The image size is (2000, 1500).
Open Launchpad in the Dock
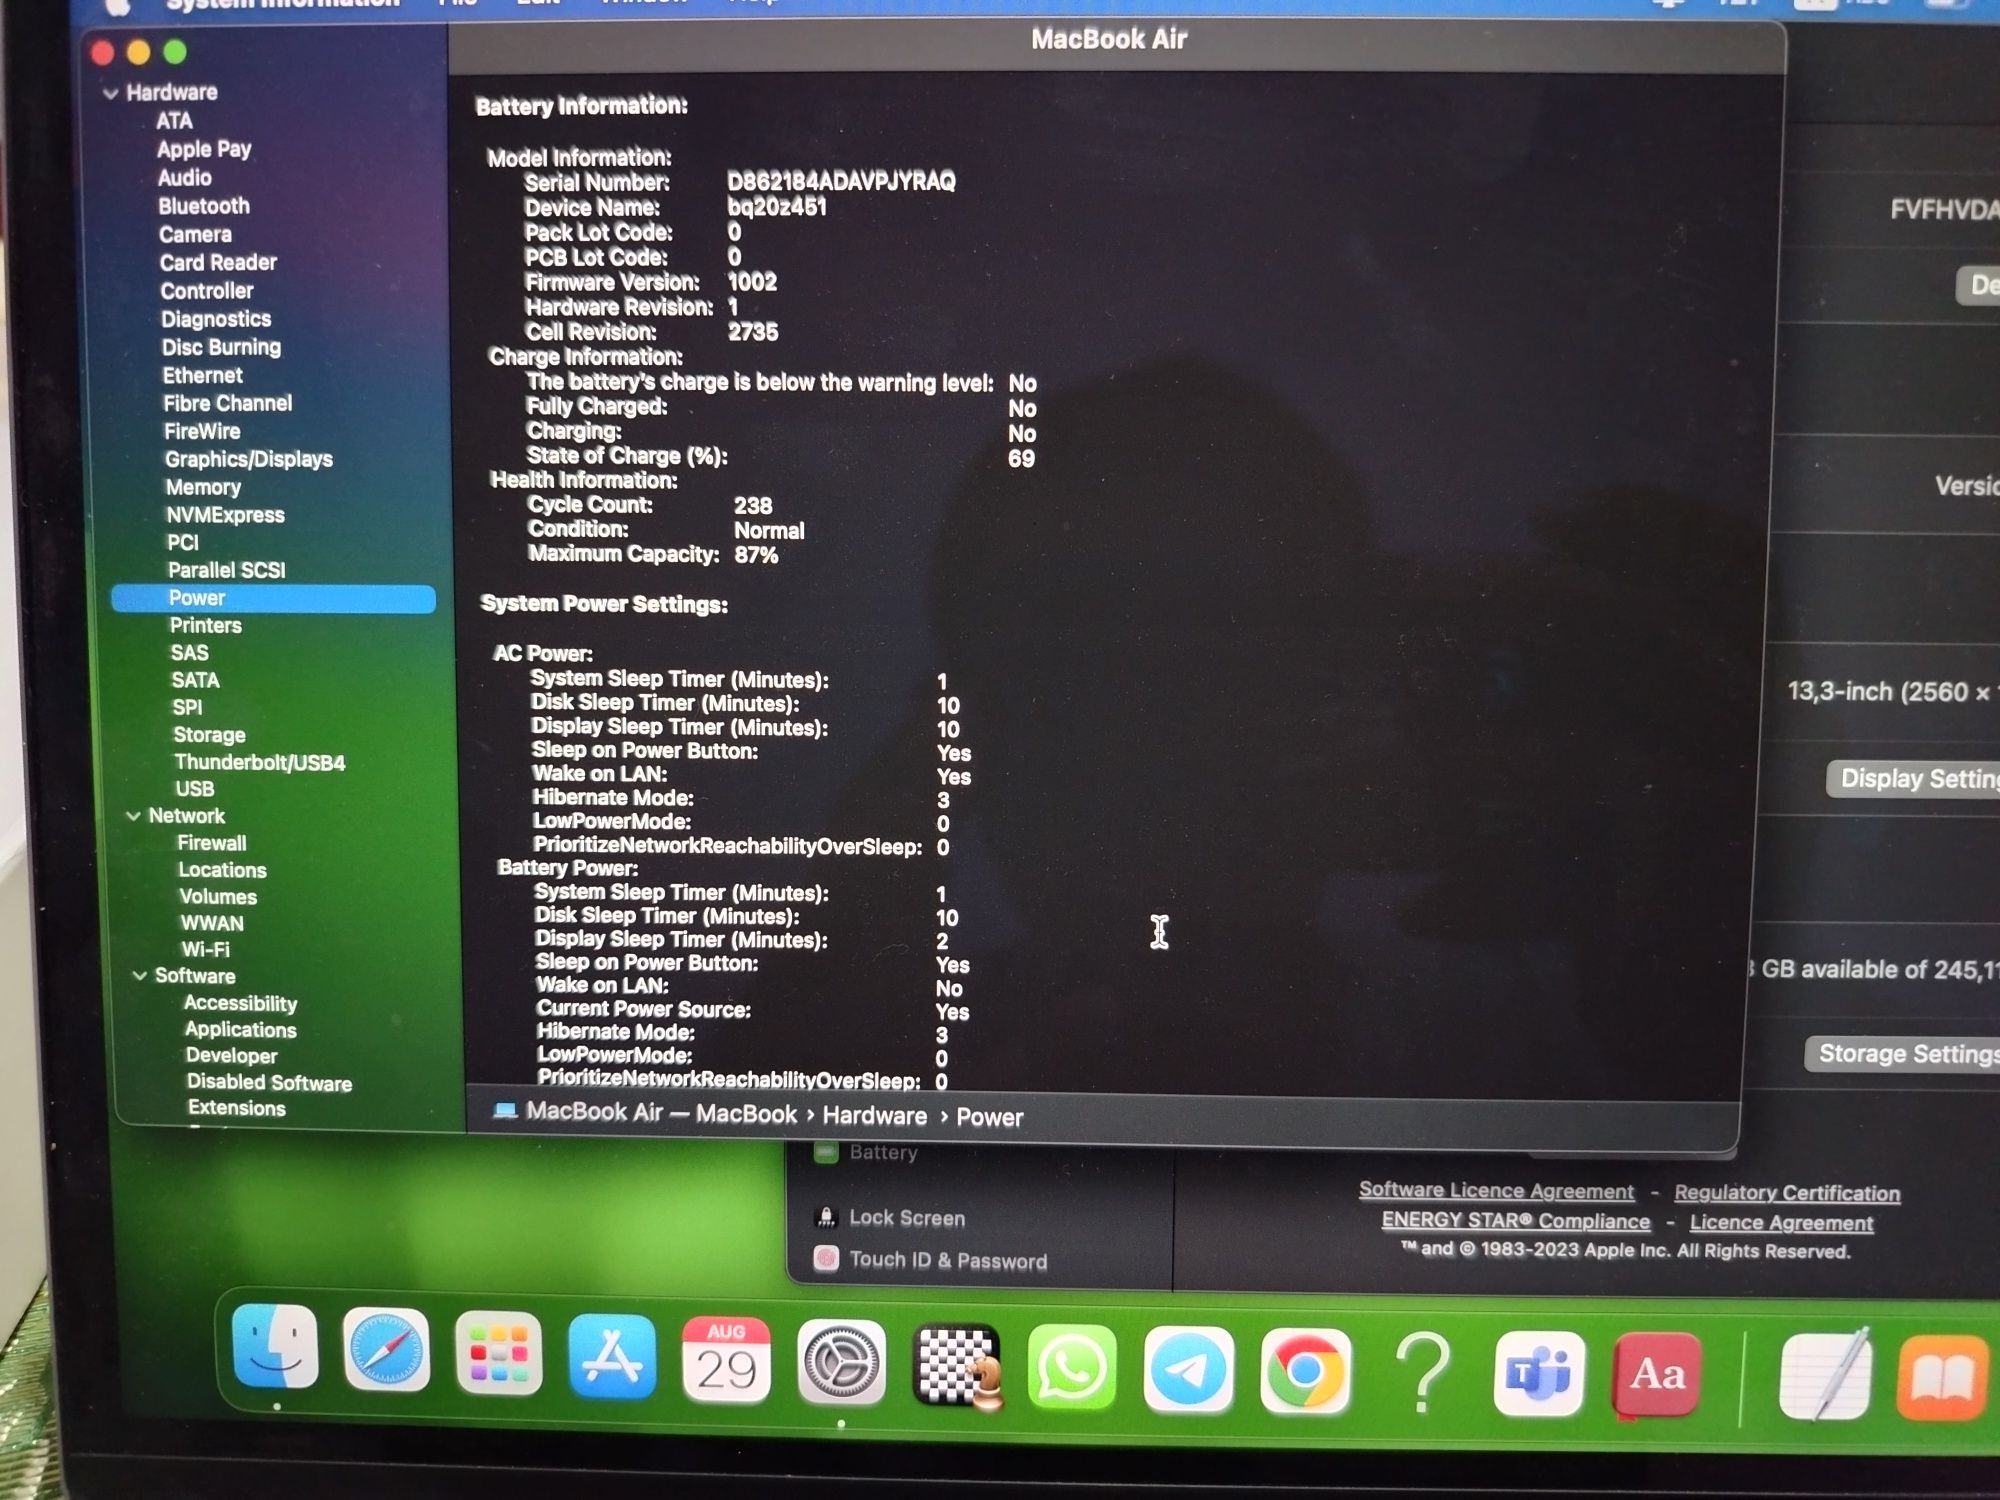pyautogui.click(x=499, y=1354)
